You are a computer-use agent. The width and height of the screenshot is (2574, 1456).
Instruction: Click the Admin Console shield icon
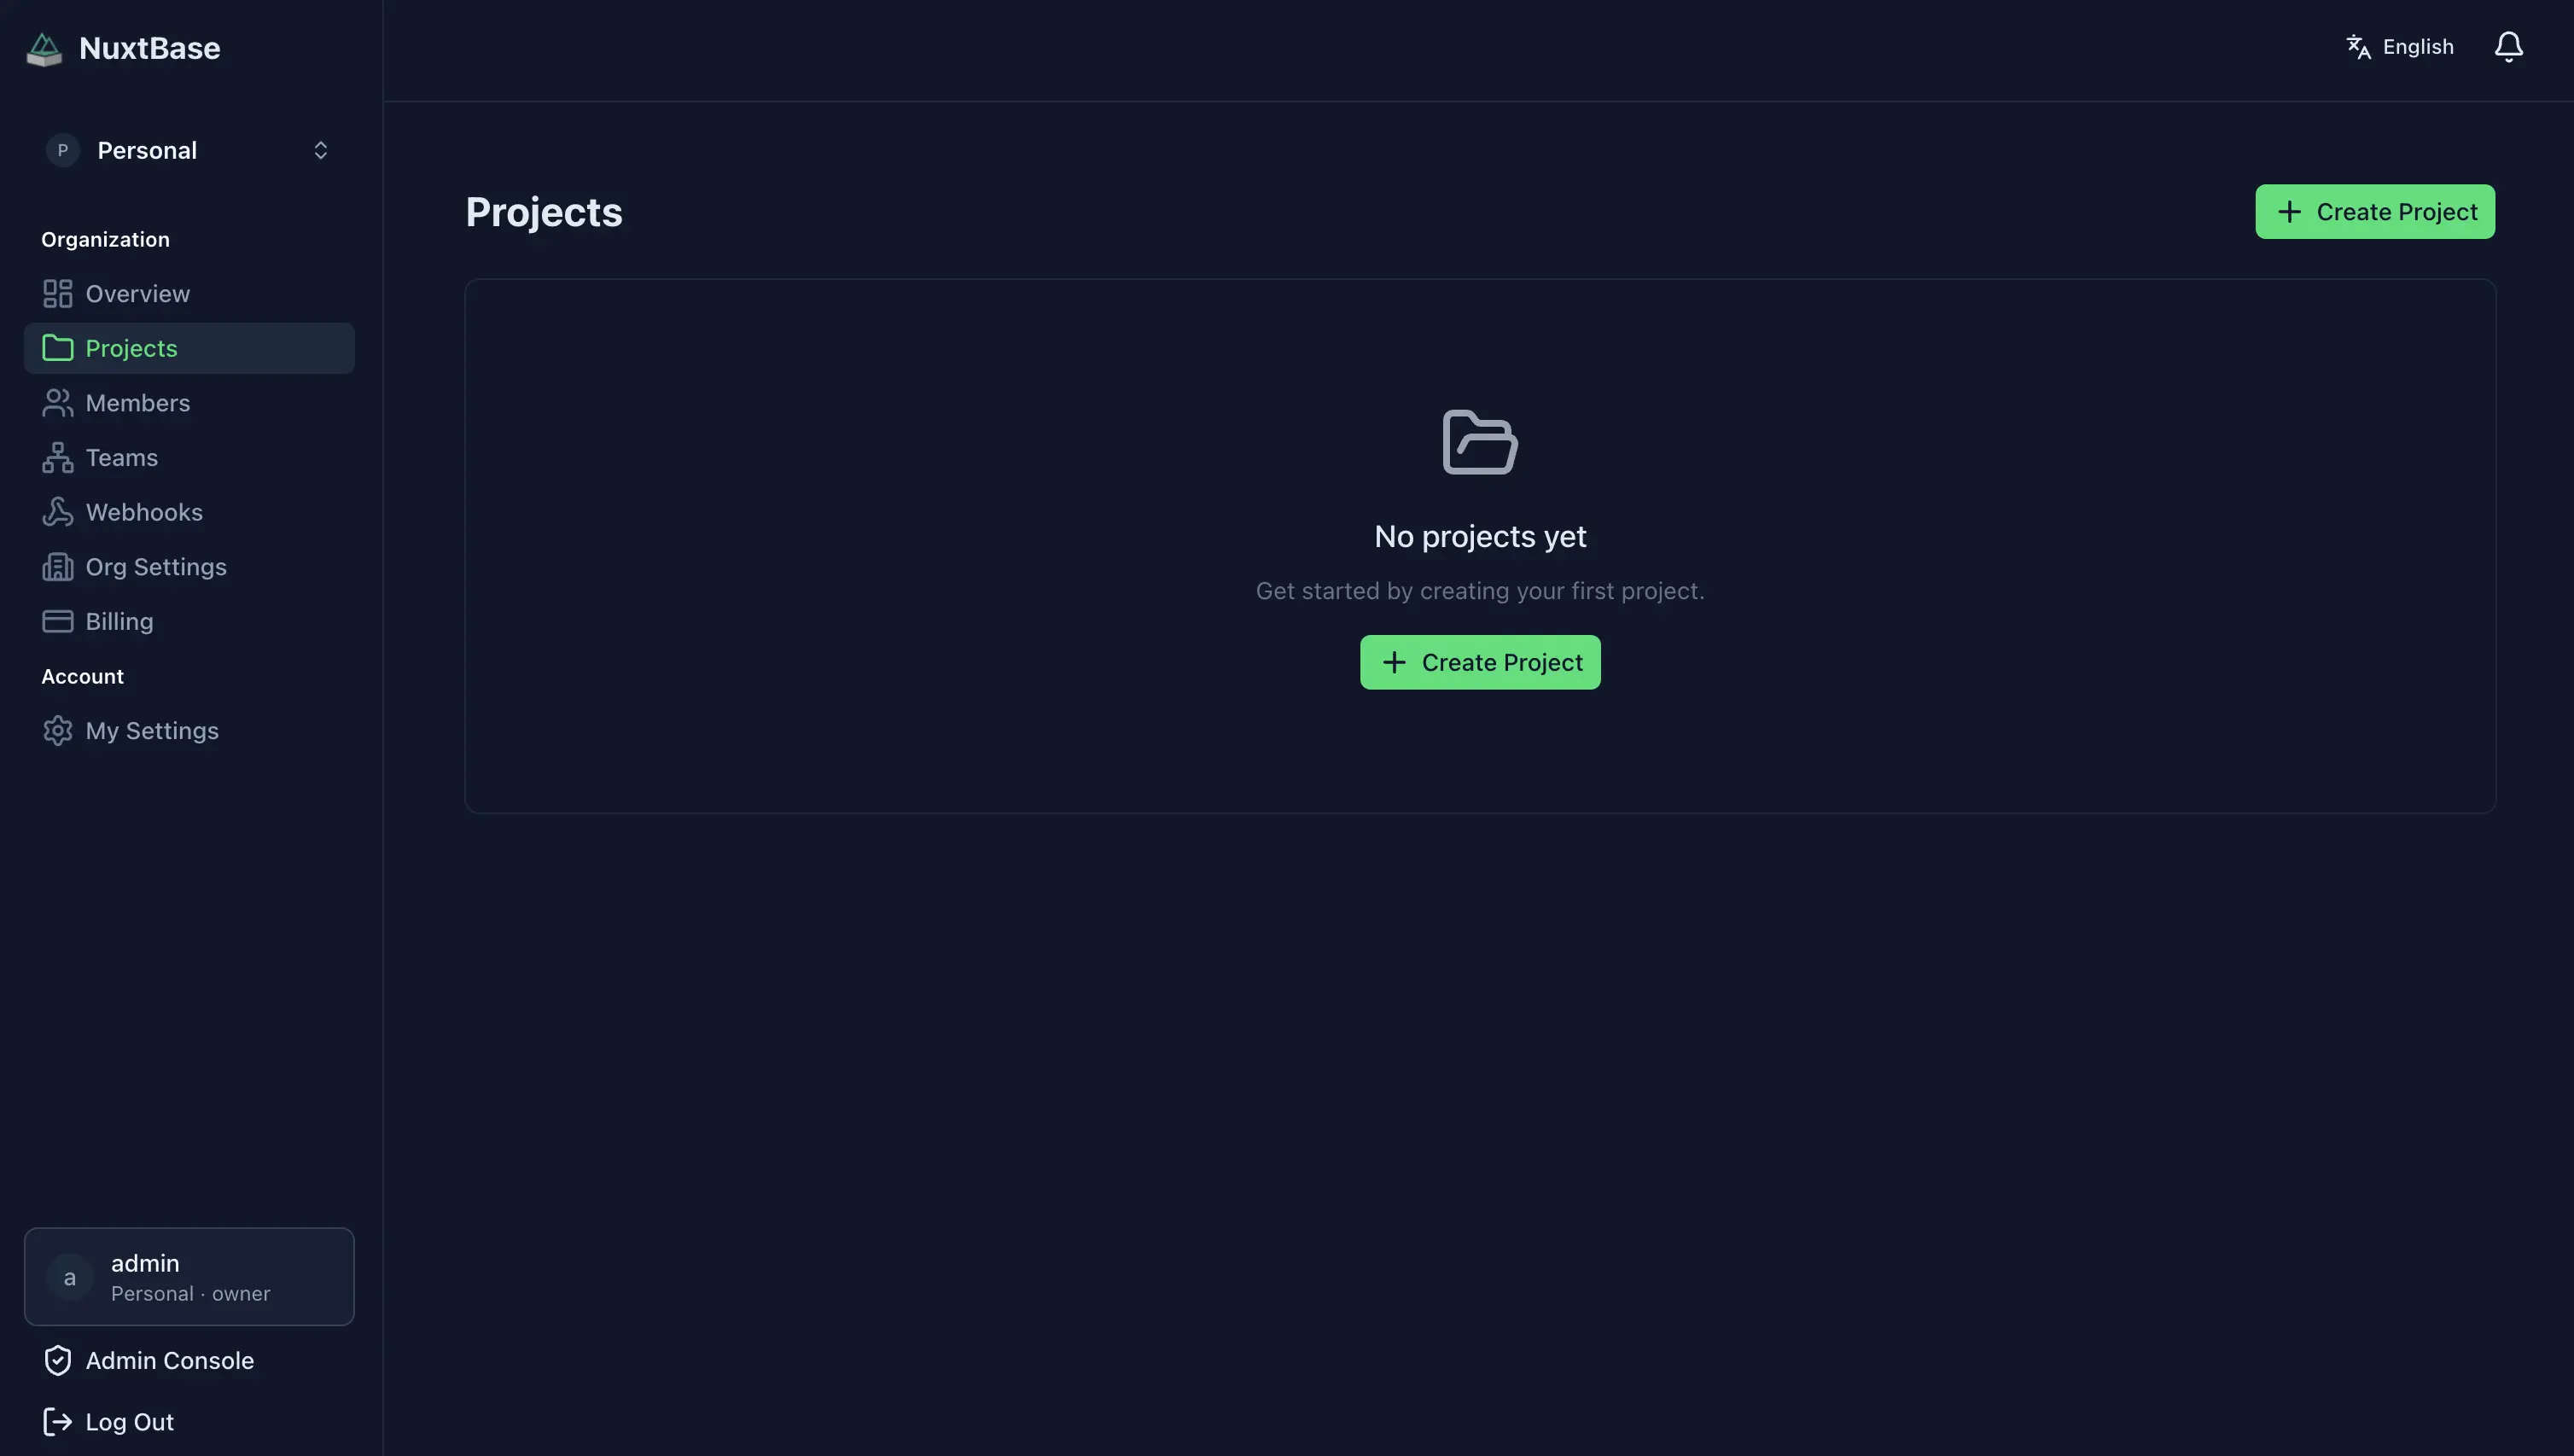coord(57,1360)
